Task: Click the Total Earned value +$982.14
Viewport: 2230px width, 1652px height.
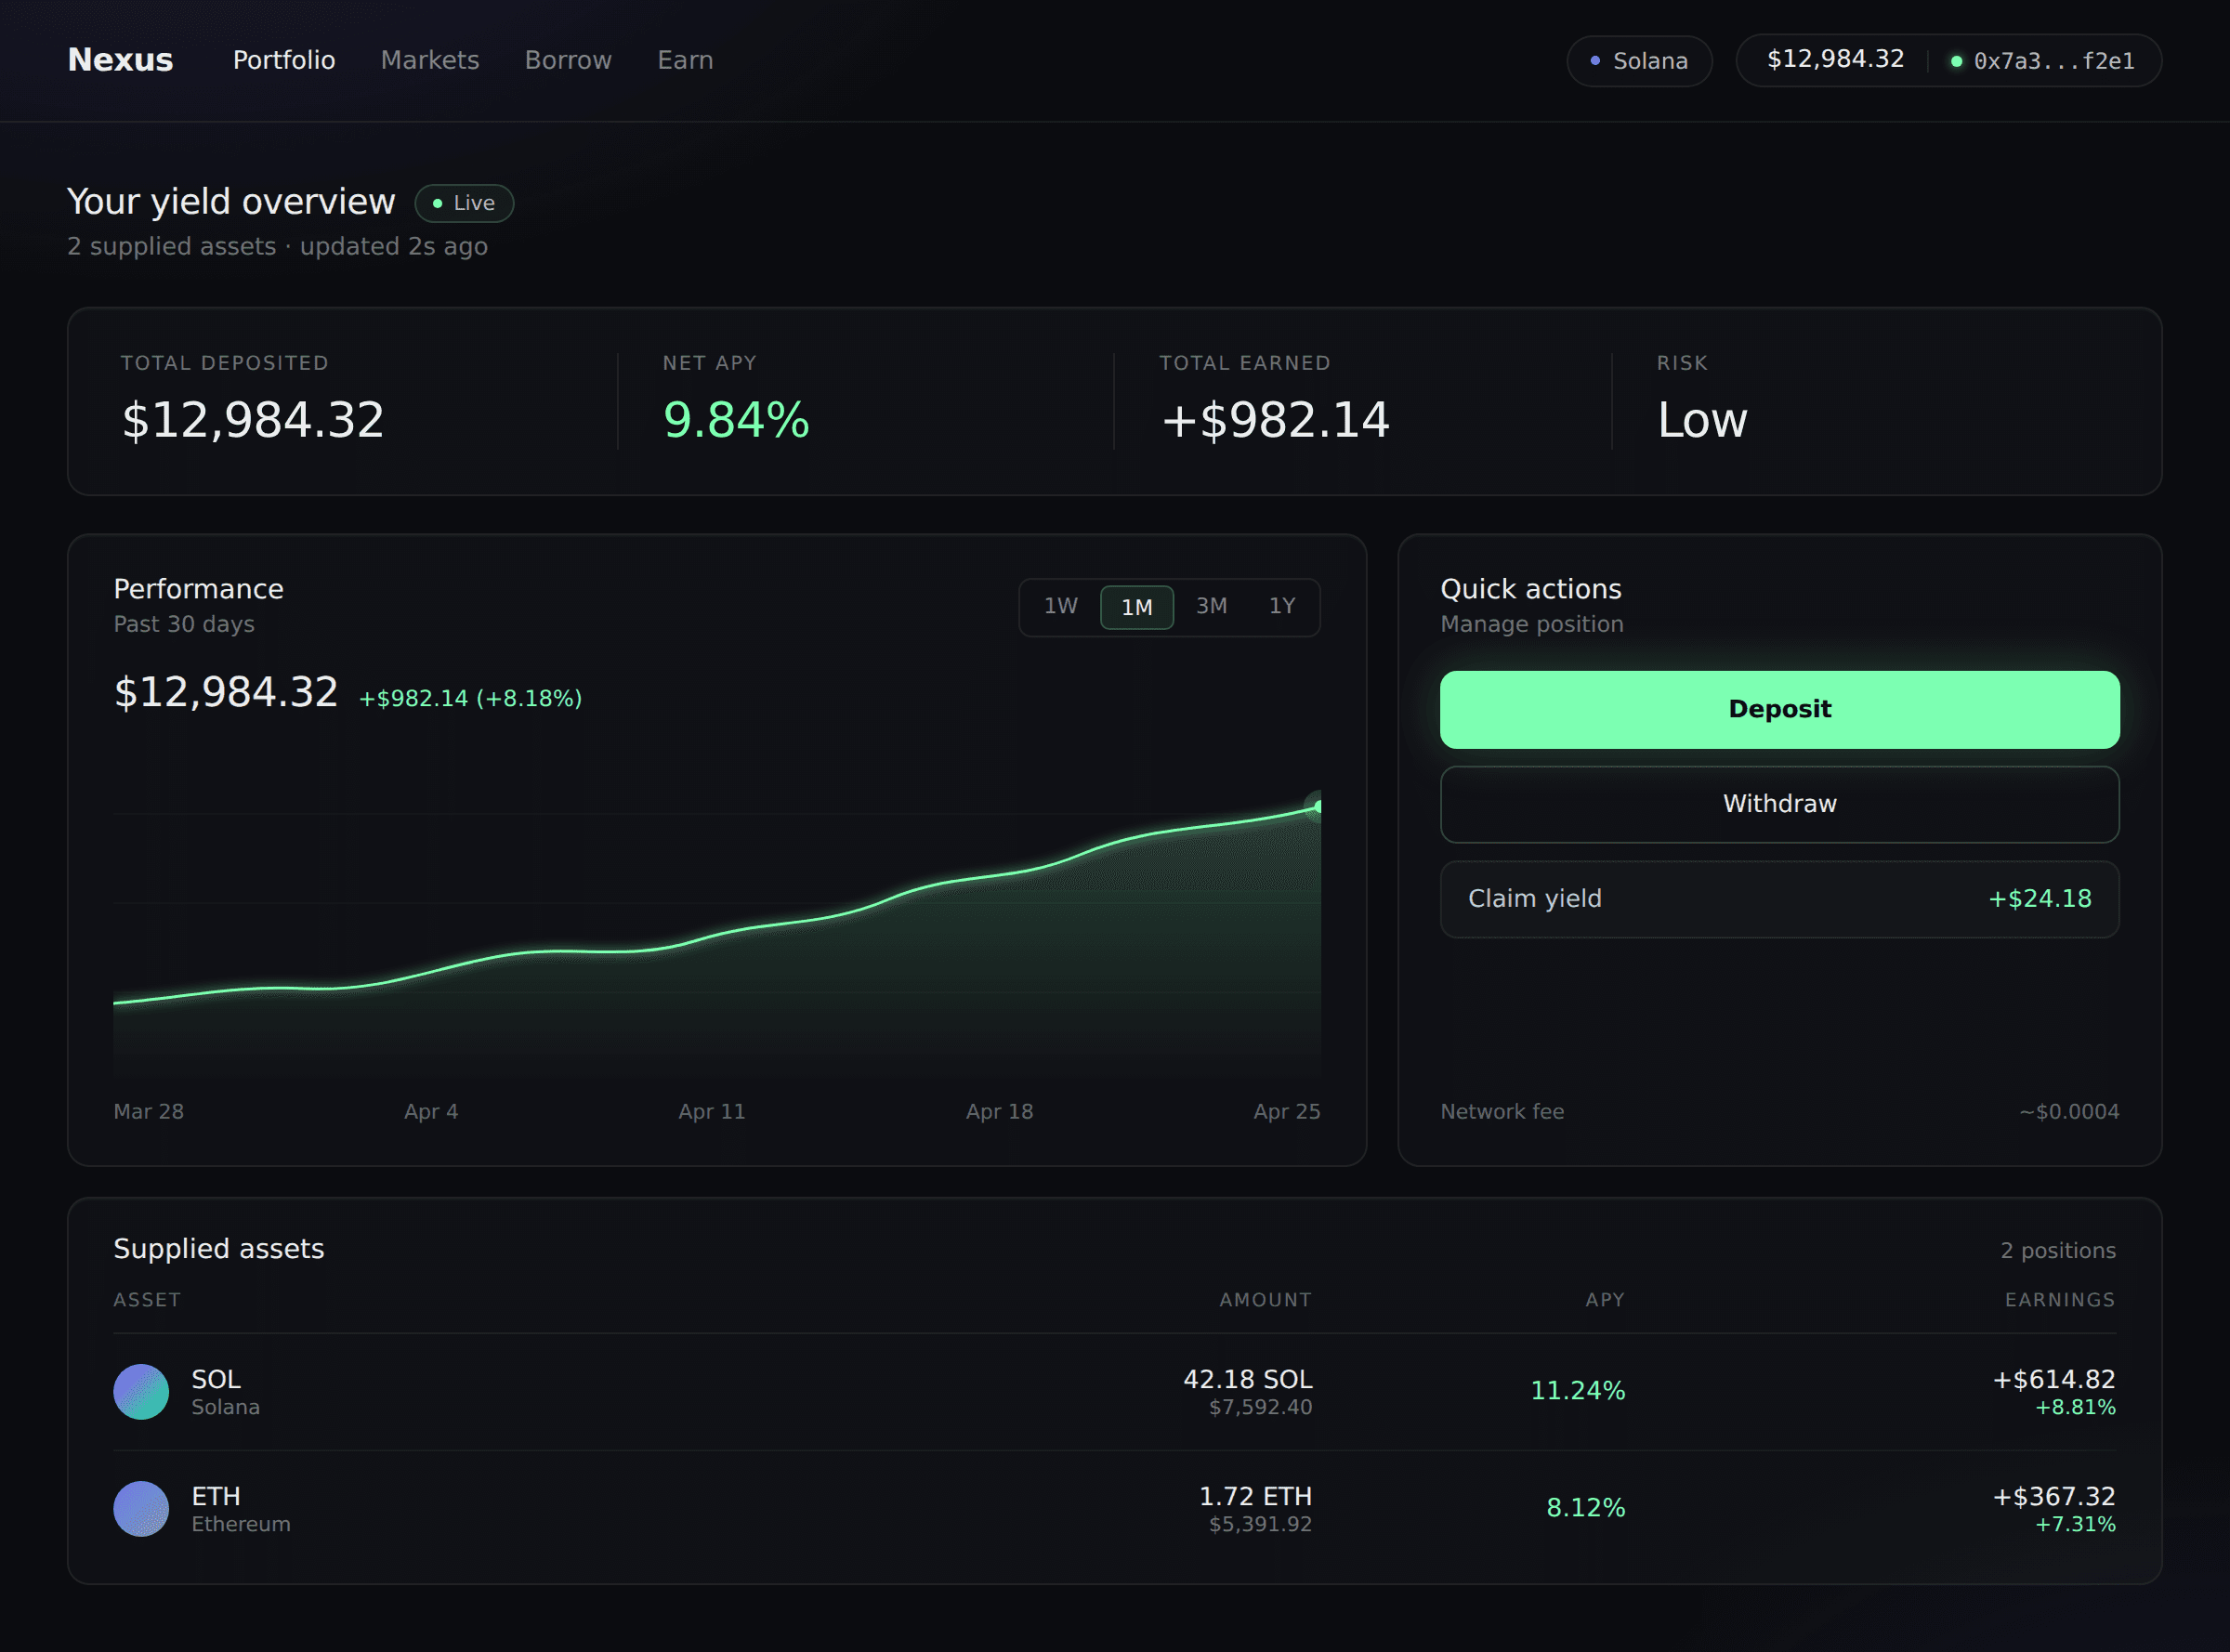Action: point(1275,420)
